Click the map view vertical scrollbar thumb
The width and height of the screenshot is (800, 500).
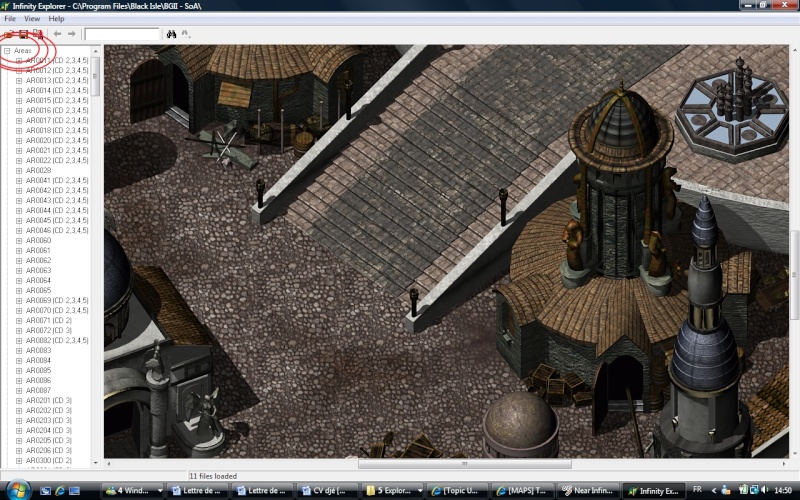794,275
